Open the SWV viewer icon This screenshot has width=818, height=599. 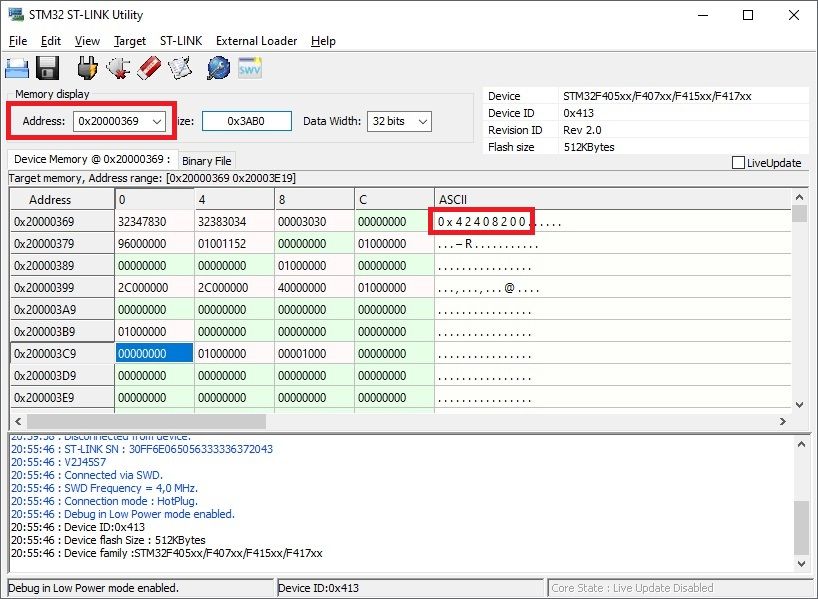point(249,68)
